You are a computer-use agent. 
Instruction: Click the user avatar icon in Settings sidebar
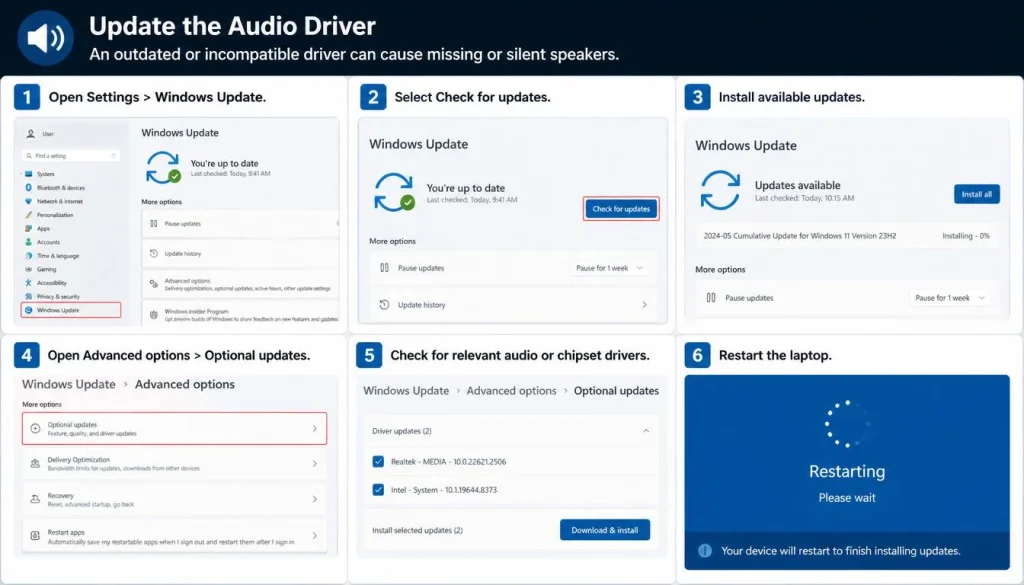click(30, 134)
